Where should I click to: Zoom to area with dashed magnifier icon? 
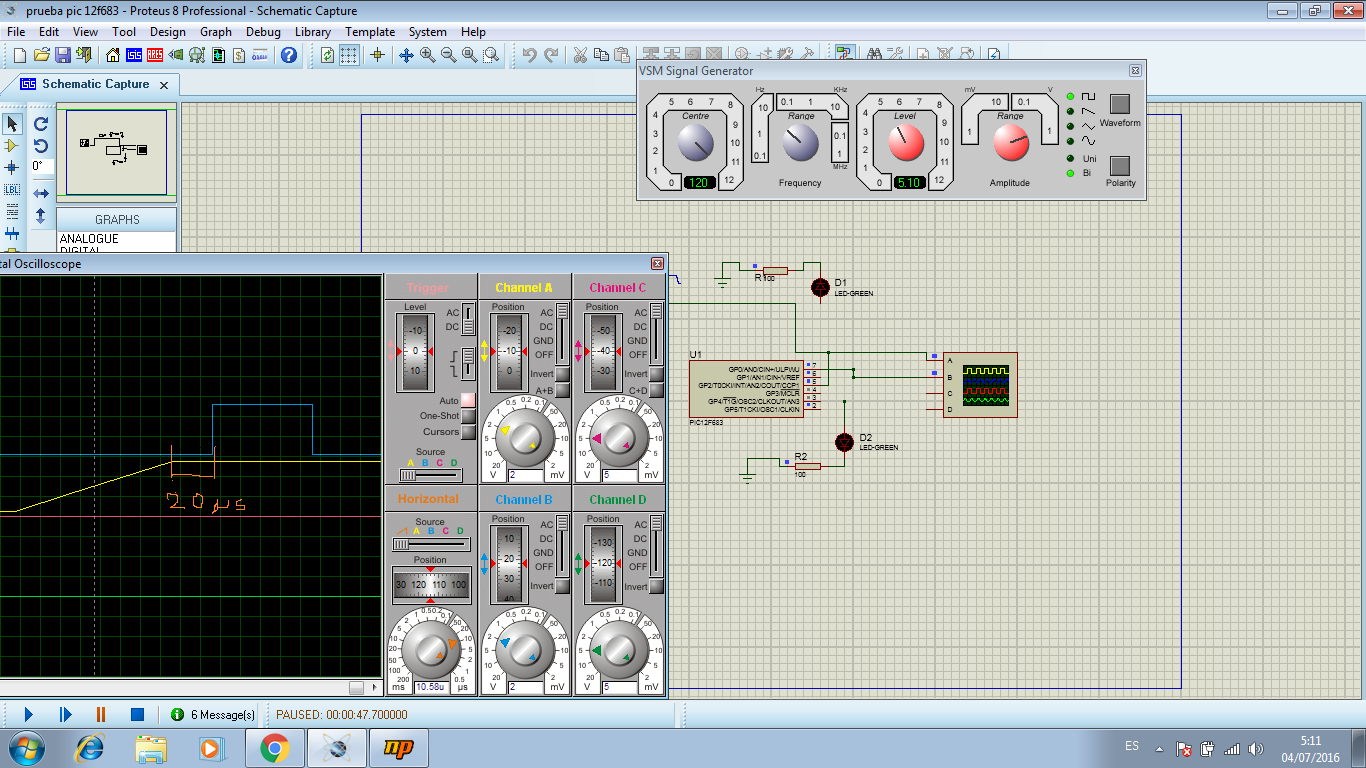click(491, 55)
